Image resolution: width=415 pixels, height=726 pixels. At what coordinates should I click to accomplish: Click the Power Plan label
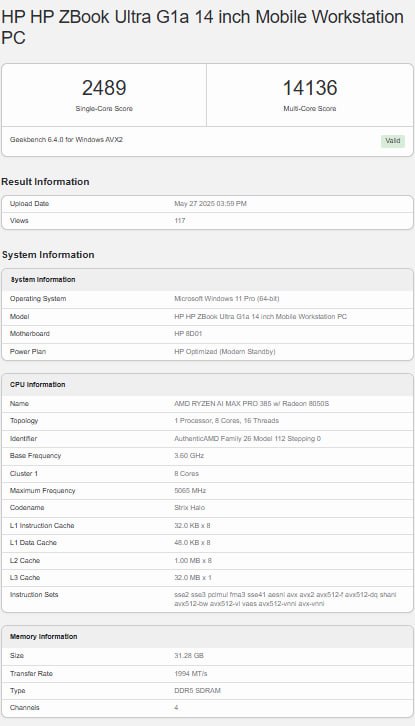coord(28,352)
